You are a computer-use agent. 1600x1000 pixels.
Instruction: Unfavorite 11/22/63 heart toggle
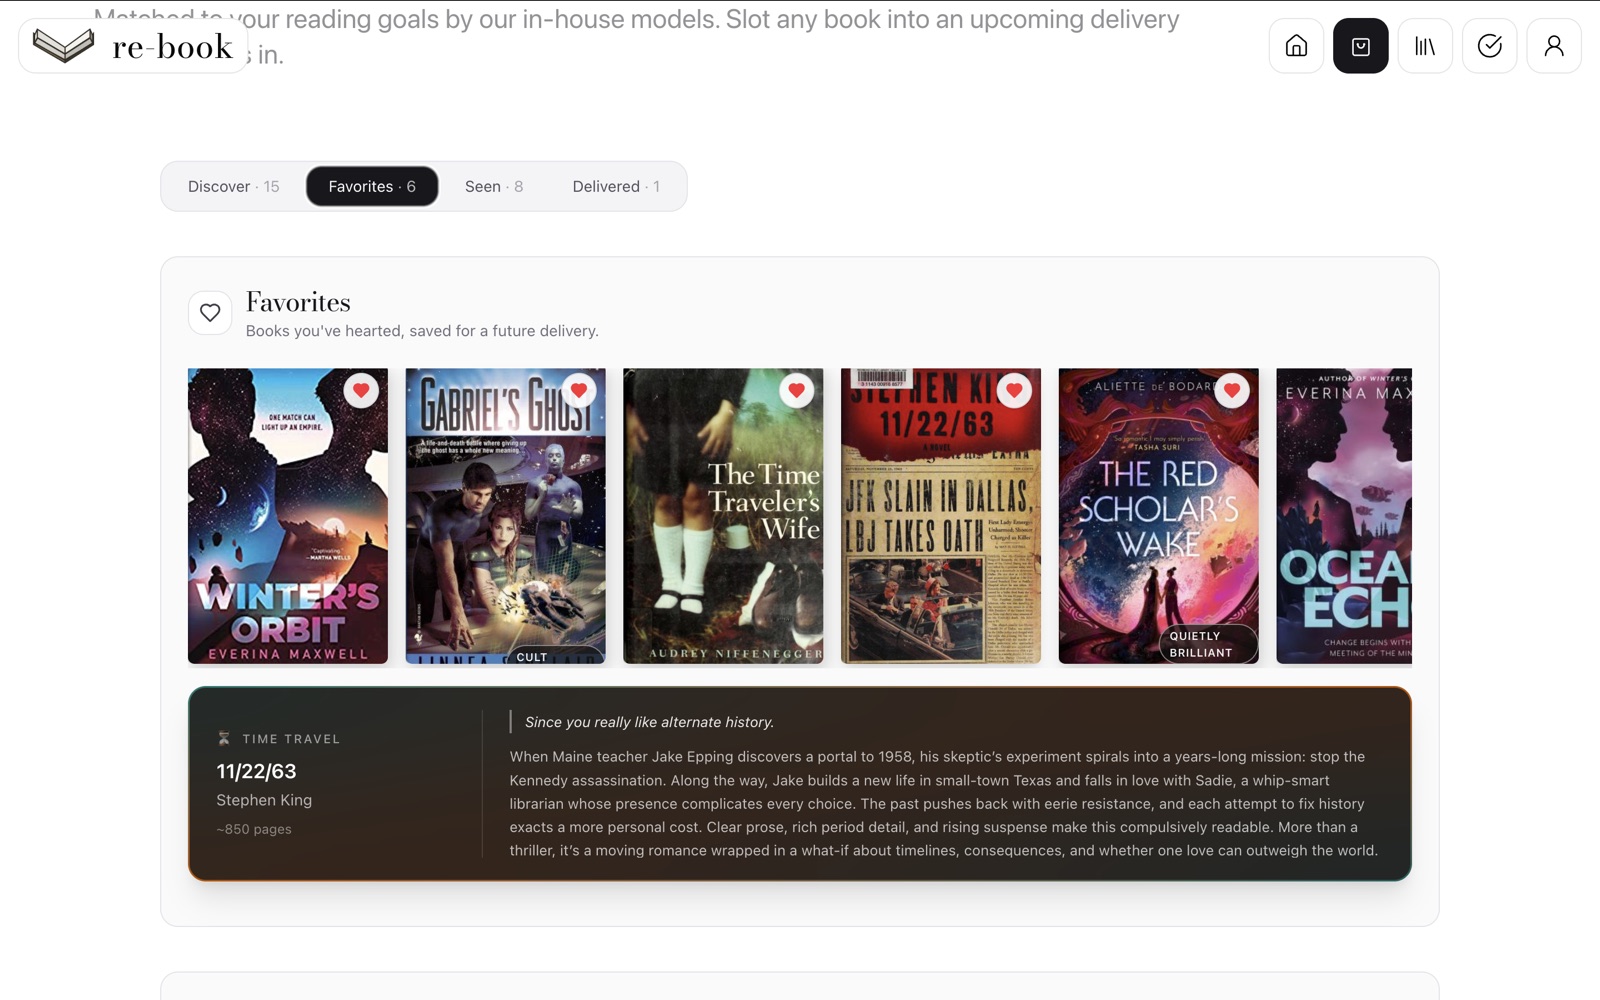pos(1014,390)
